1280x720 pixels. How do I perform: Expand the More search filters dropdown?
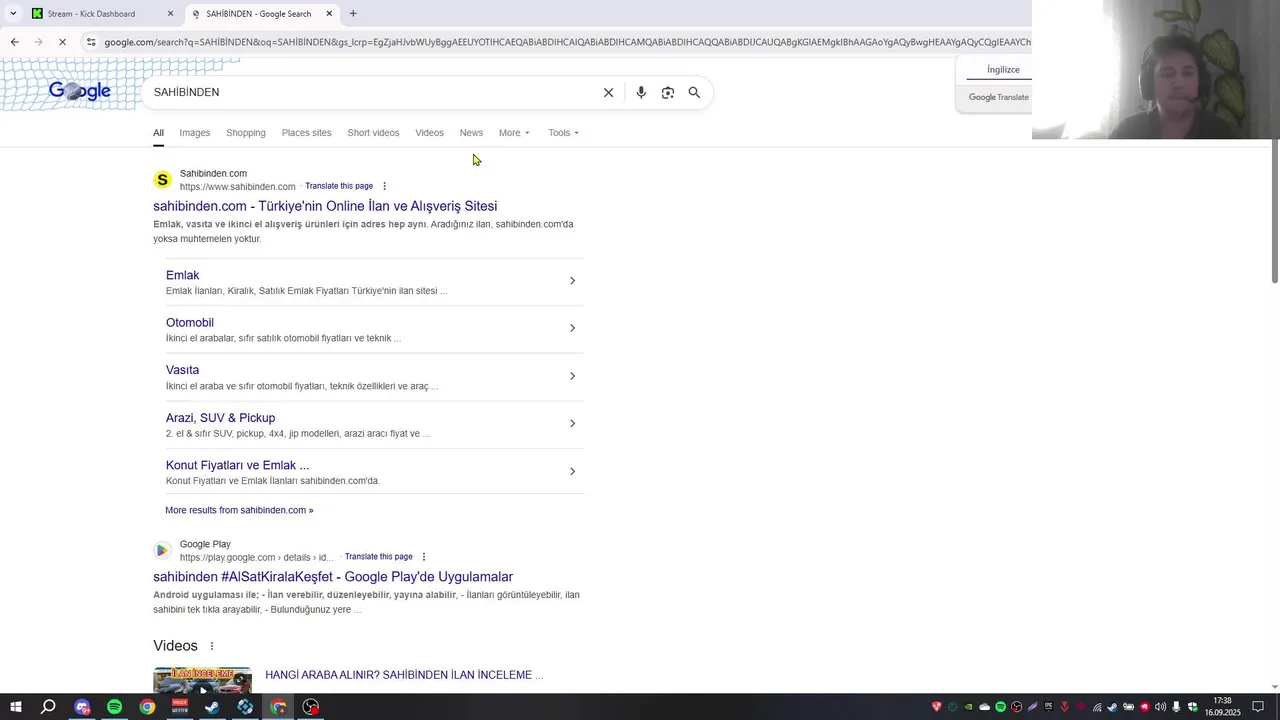514,133
